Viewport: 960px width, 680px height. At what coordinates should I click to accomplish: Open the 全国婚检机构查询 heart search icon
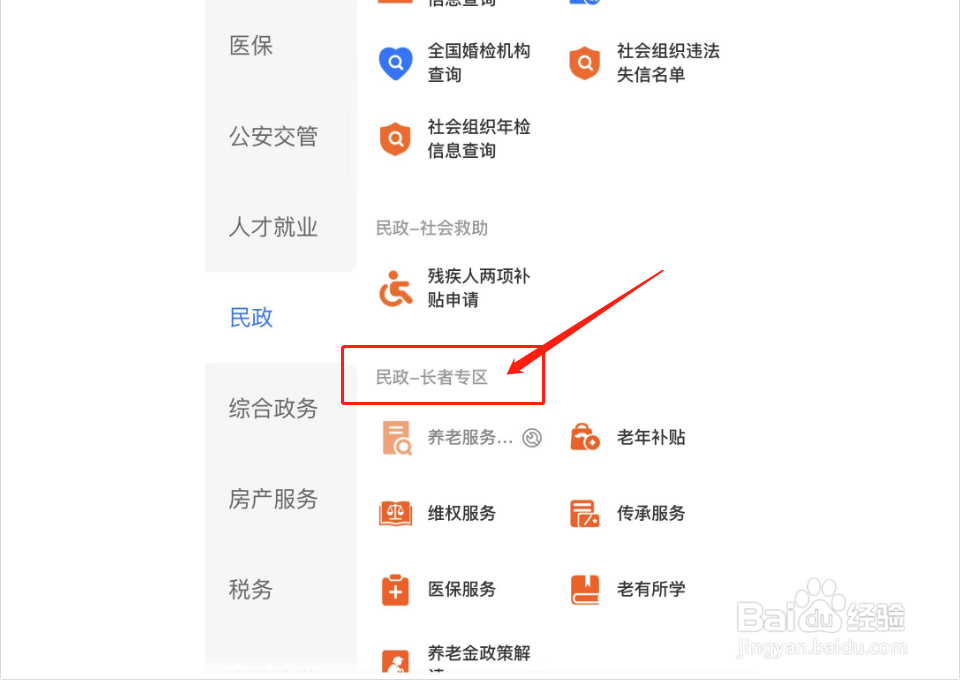396,63
